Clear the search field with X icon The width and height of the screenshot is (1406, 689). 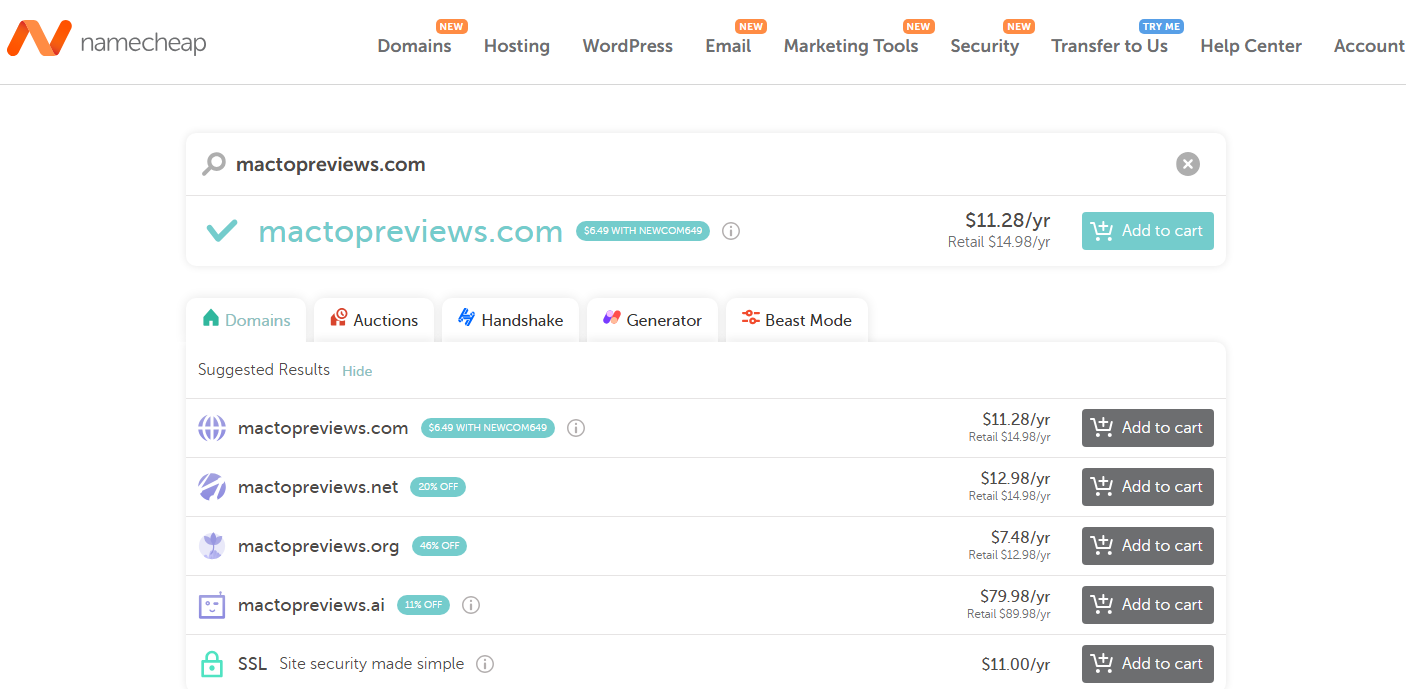(x=1187, y=164)
